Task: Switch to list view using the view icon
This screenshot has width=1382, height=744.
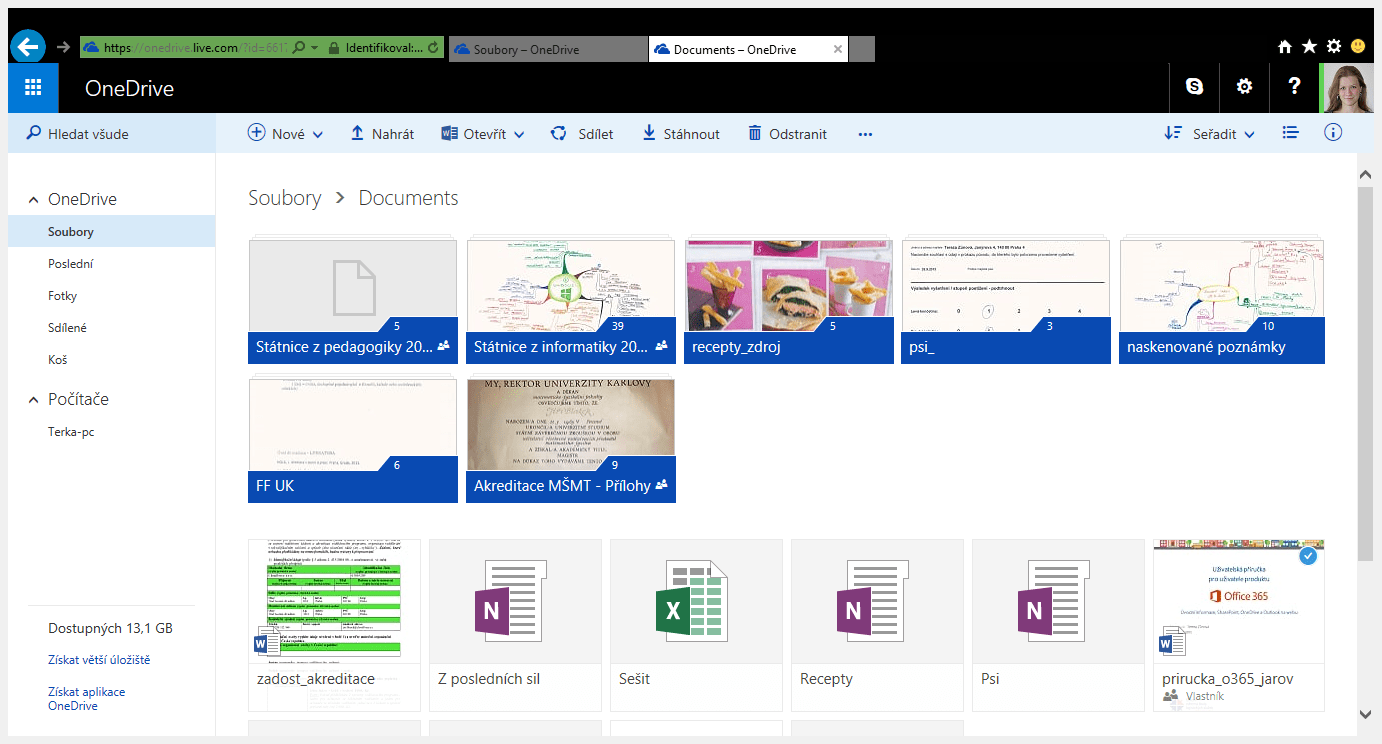Action: pyautogui.click(x=1290, y=131)
